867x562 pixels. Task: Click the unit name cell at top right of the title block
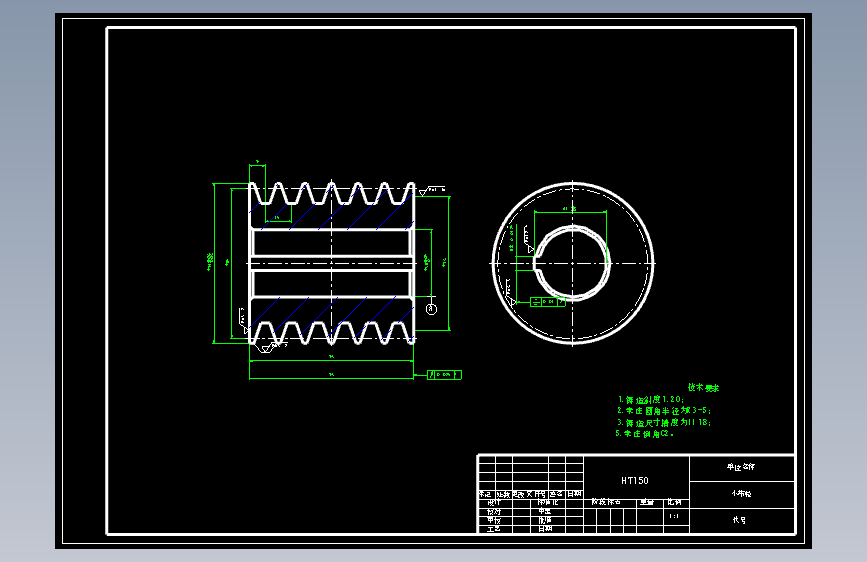(741, 467)
